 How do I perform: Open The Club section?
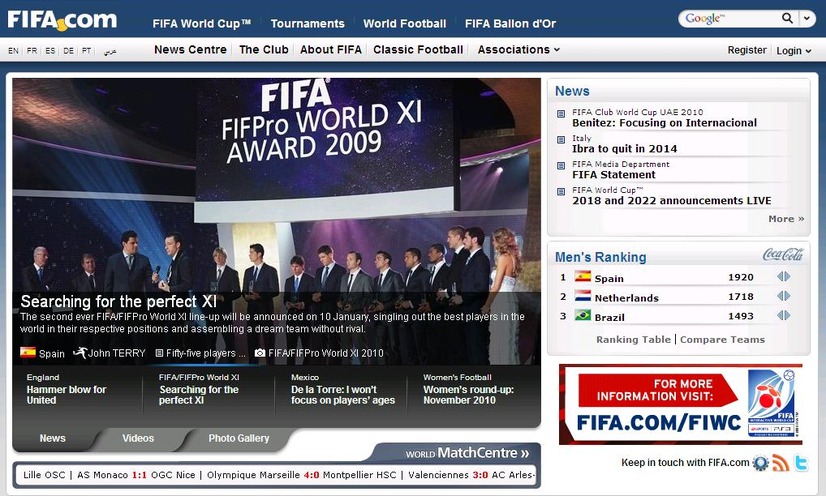click(x=263, y=49)
